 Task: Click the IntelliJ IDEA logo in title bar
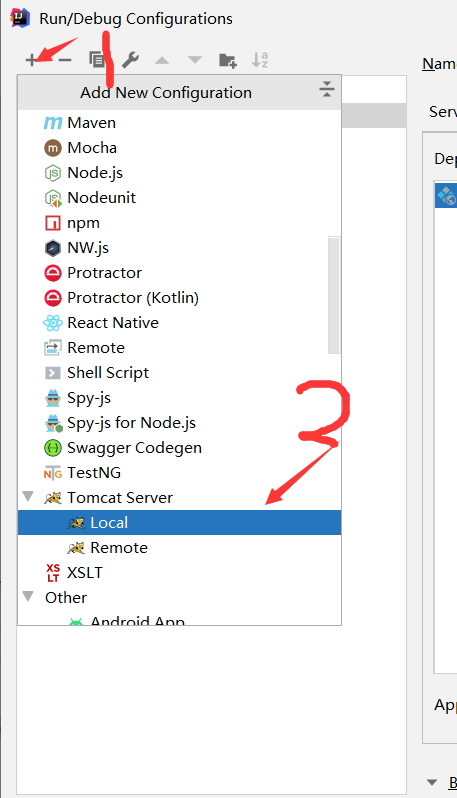coord(20,18)
